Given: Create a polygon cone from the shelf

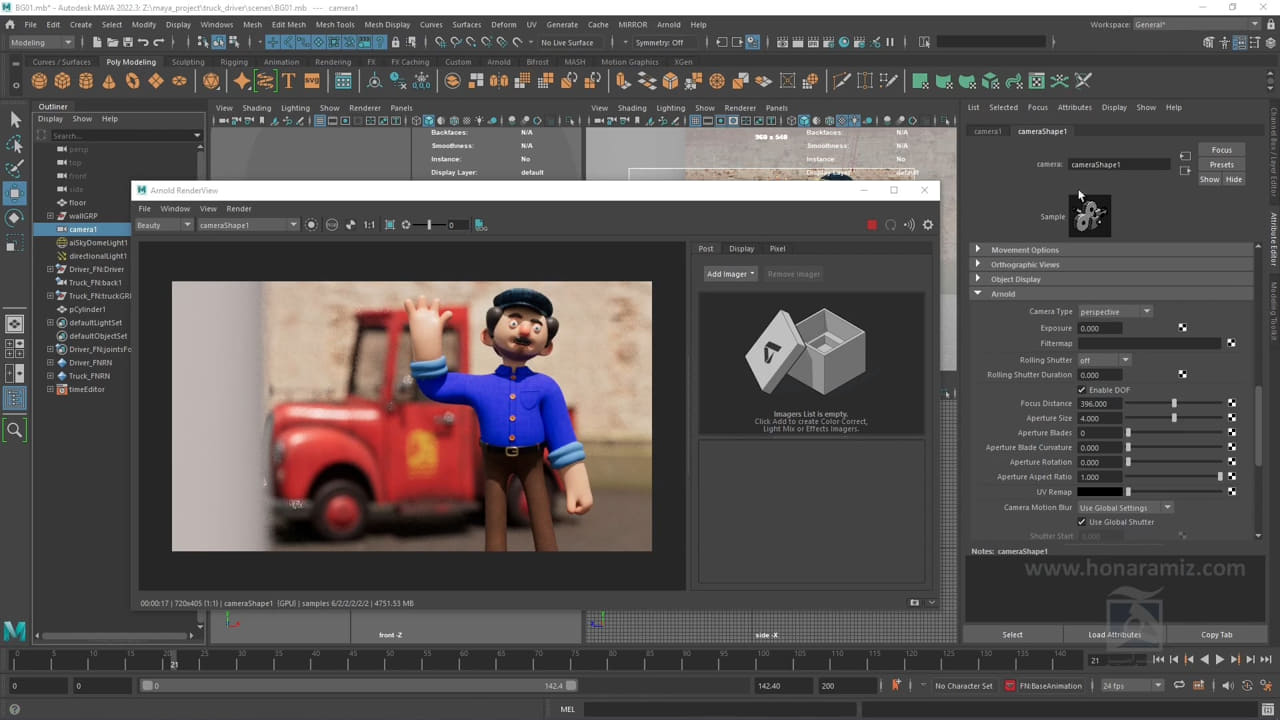Looking at the screenshot, I should pos(109,81).
